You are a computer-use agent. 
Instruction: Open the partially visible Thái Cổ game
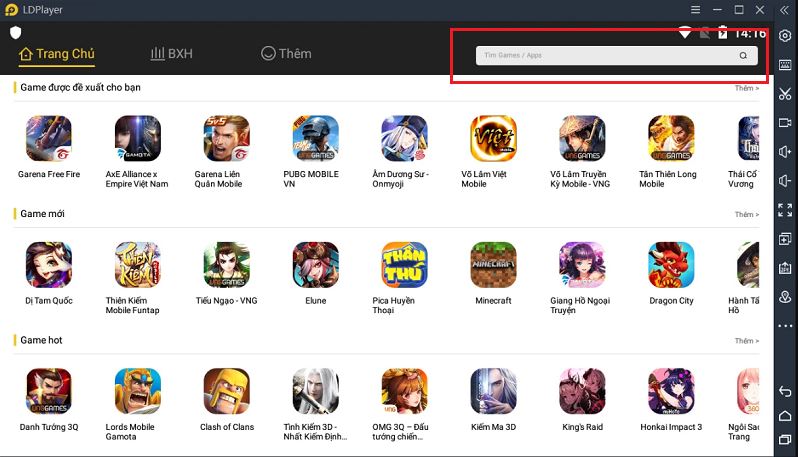[748, 138]
